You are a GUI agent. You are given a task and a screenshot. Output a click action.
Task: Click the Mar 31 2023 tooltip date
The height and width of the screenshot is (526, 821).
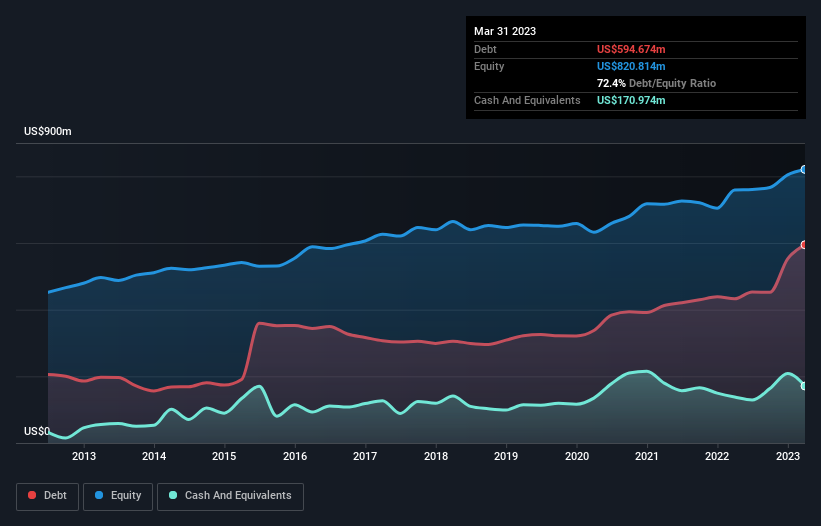(x=505, y=31)
